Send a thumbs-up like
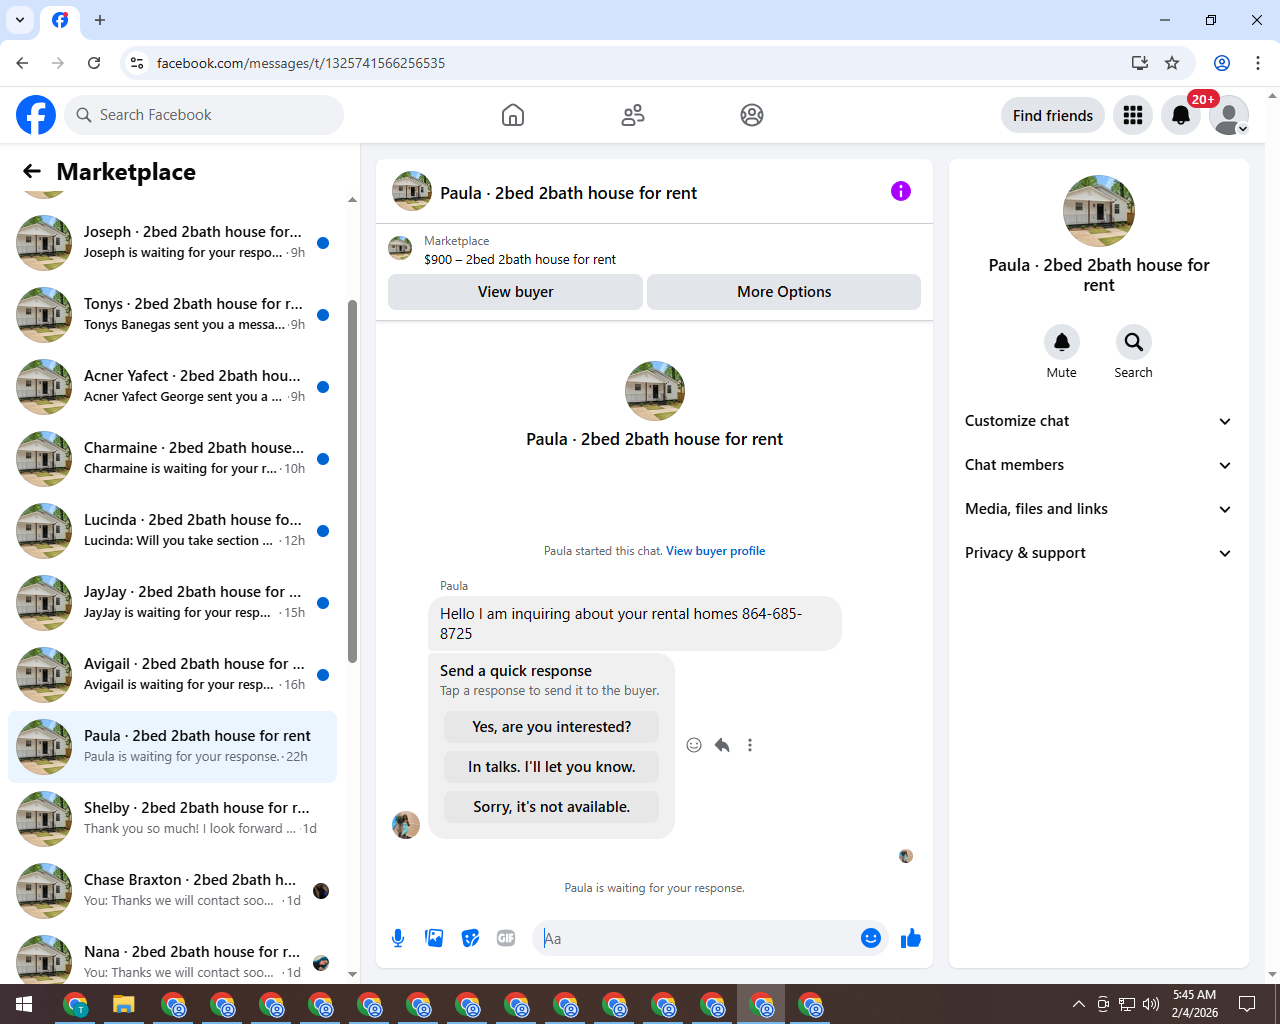The width and height of the screenshot is (1280, 1024). pos(911,938)
